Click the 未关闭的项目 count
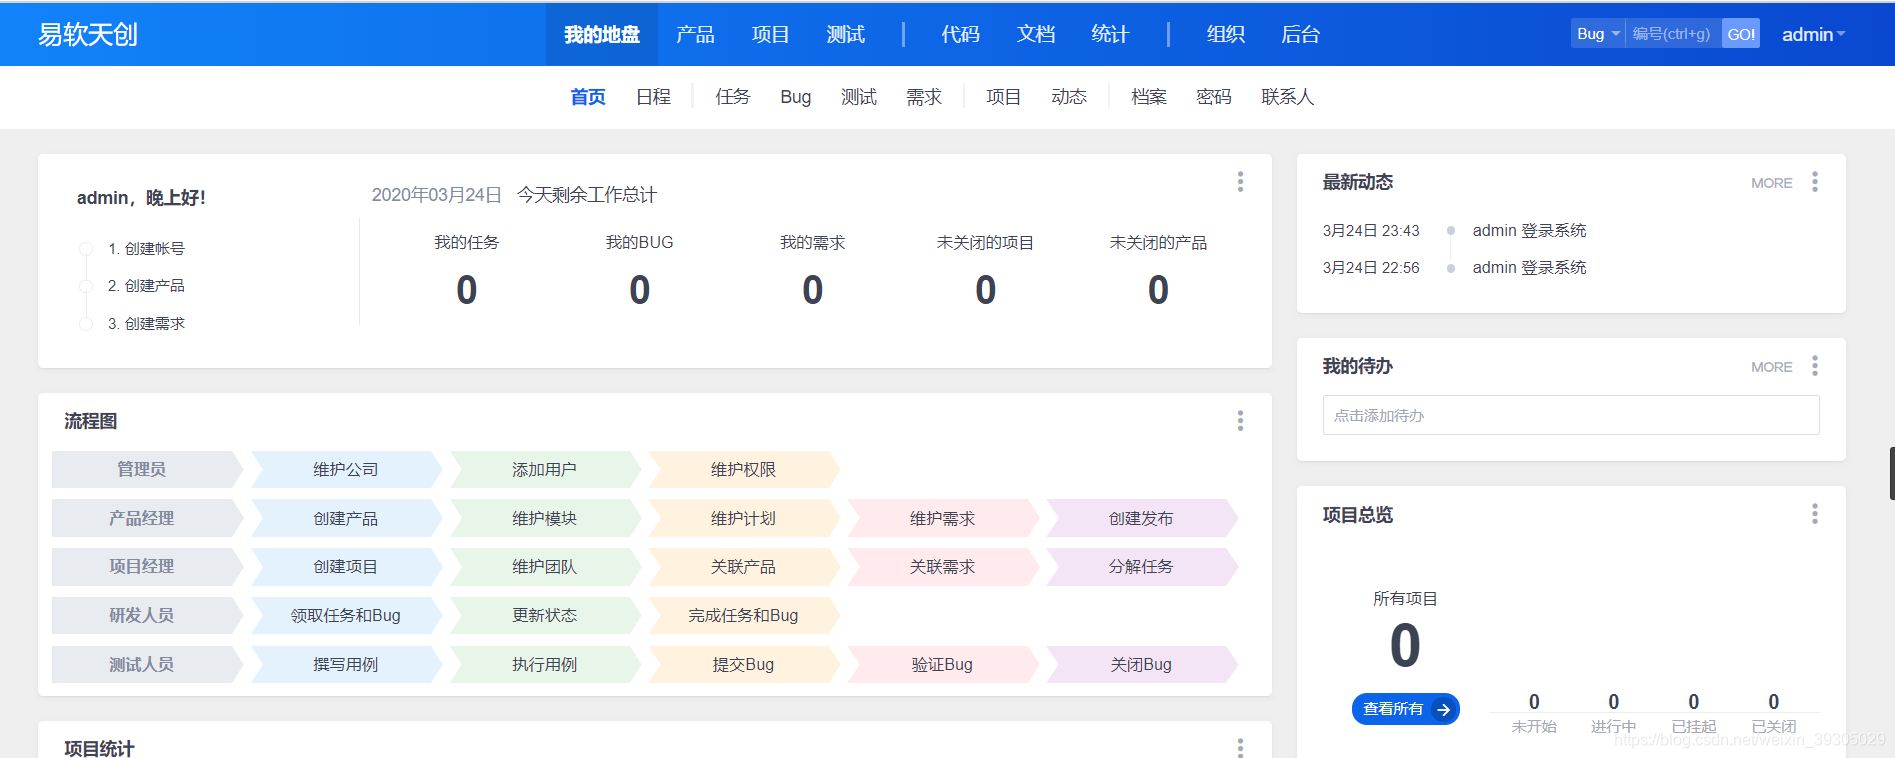1895x758 pixels. coord(985,290)
